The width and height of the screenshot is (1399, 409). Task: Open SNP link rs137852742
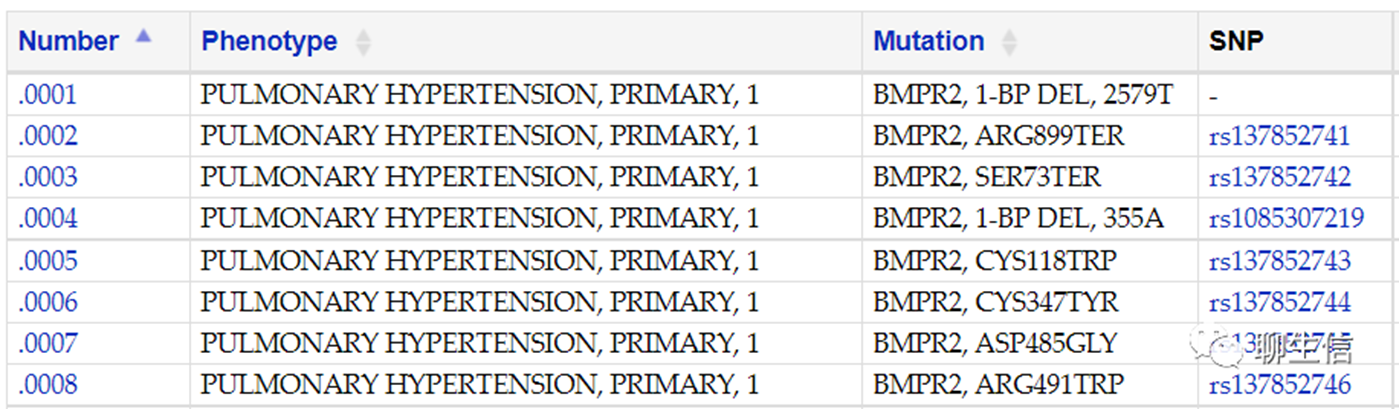pyautogui.click(x=1280, y=178)
